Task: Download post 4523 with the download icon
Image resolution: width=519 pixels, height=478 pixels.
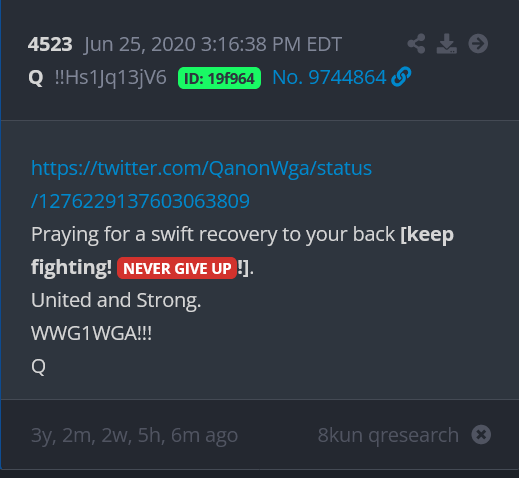Action: [x=447, y=44]
